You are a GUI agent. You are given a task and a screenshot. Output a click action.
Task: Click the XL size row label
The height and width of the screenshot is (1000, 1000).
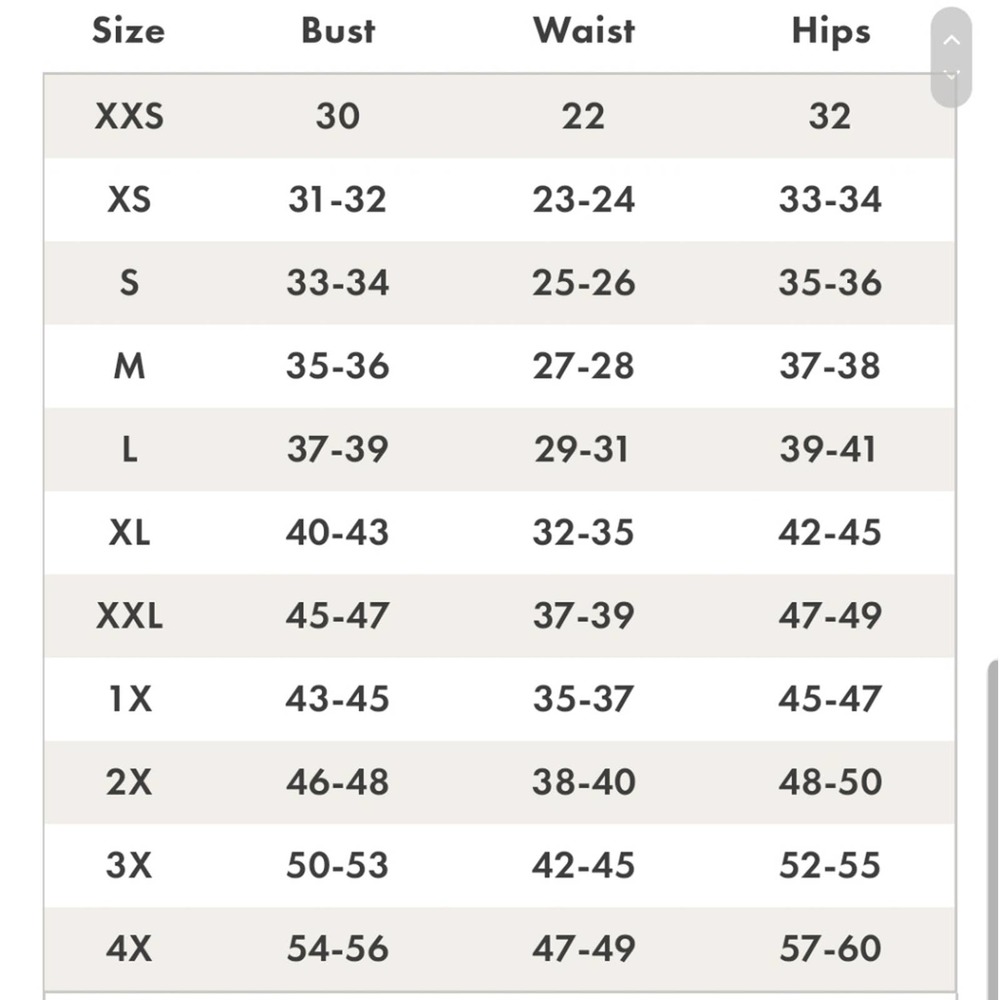point(129,533)
